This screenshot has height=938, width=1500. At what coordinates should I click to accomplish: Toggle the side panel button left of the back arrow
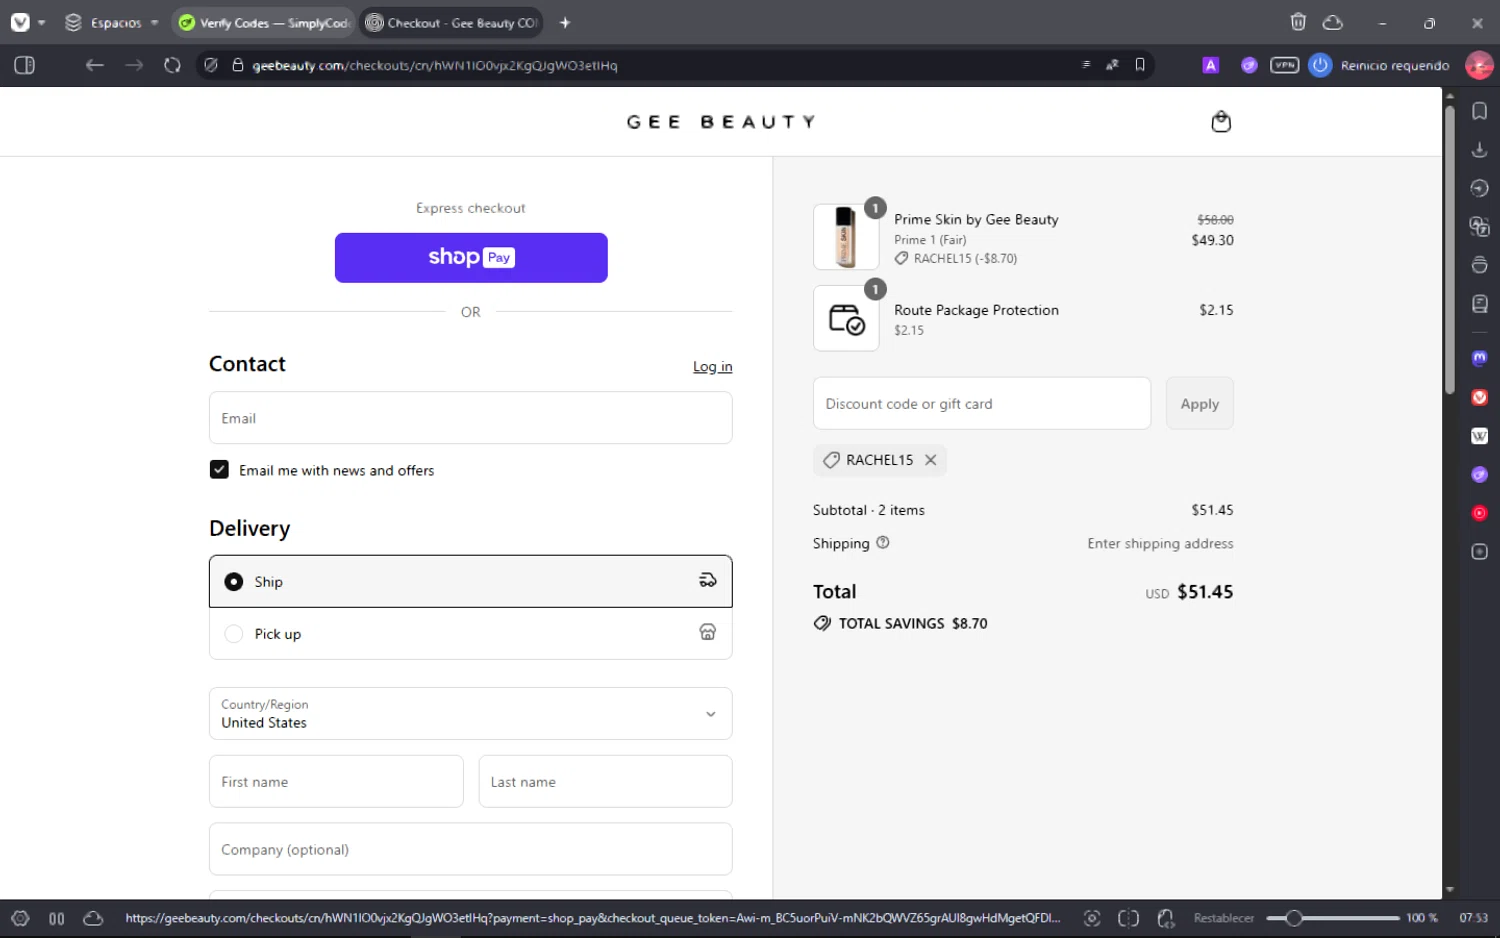click(25, 65)
